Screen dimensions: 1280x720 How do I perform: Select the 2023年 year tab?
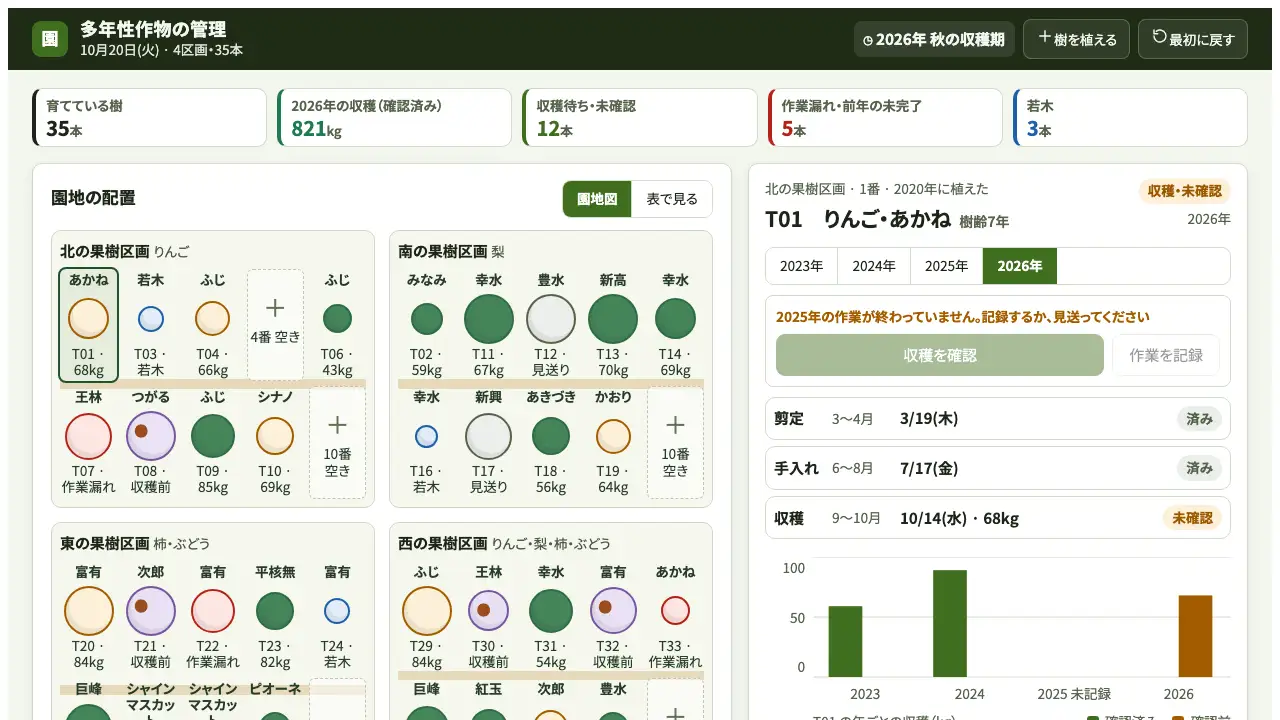(802, 266)
